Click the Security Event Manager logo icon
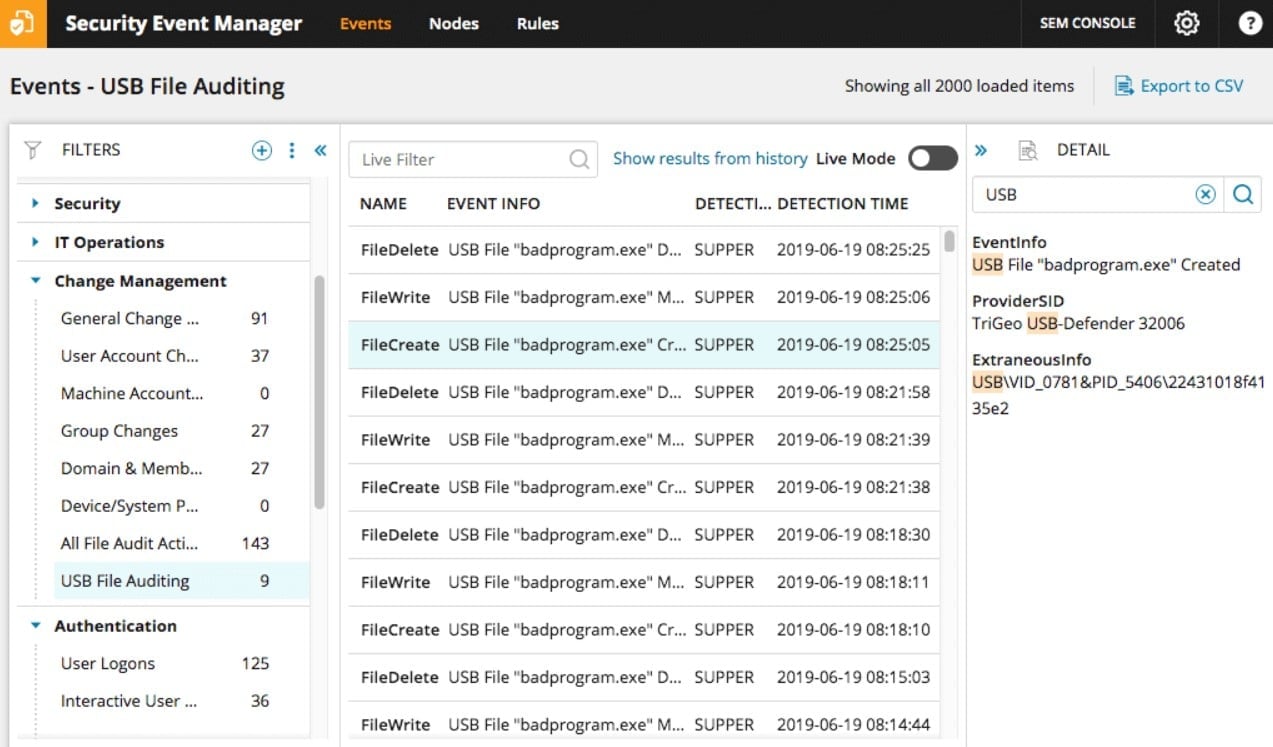The width and height of the screenshot is (1273, 747). pos(23,23)
